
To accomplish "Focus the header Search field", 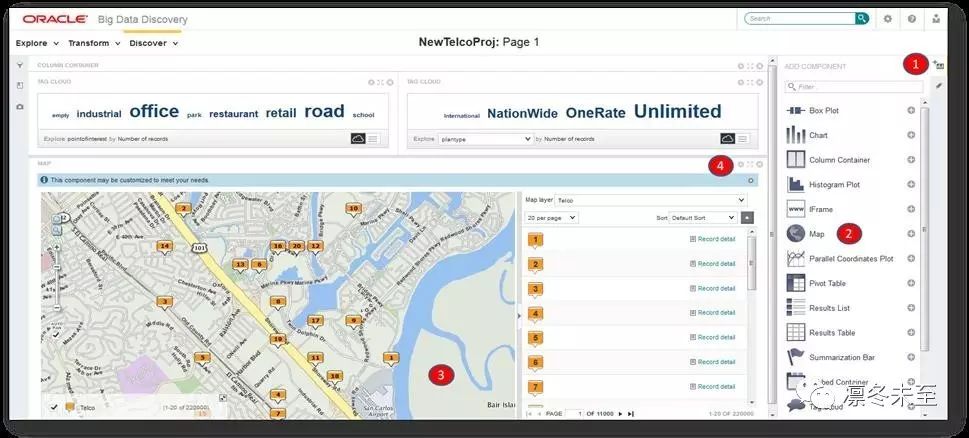I will coord(799,19).
